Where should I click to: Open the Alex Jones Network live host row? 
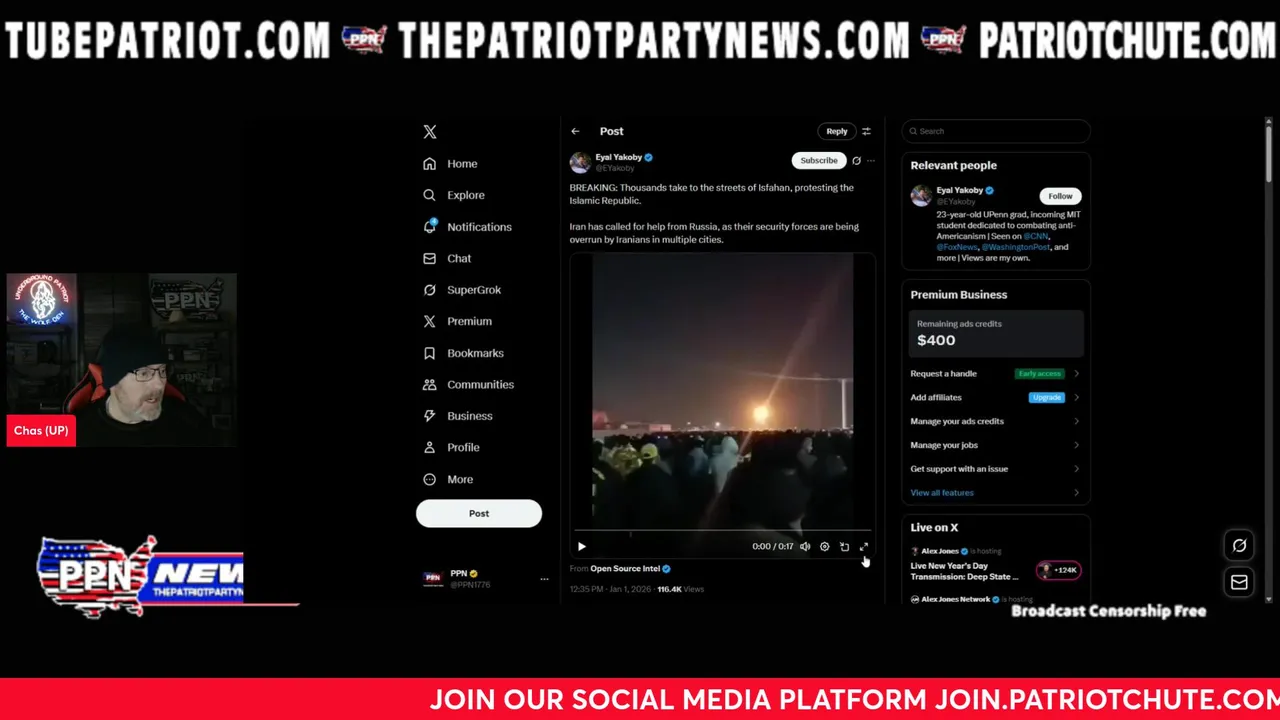pos(971,599)
